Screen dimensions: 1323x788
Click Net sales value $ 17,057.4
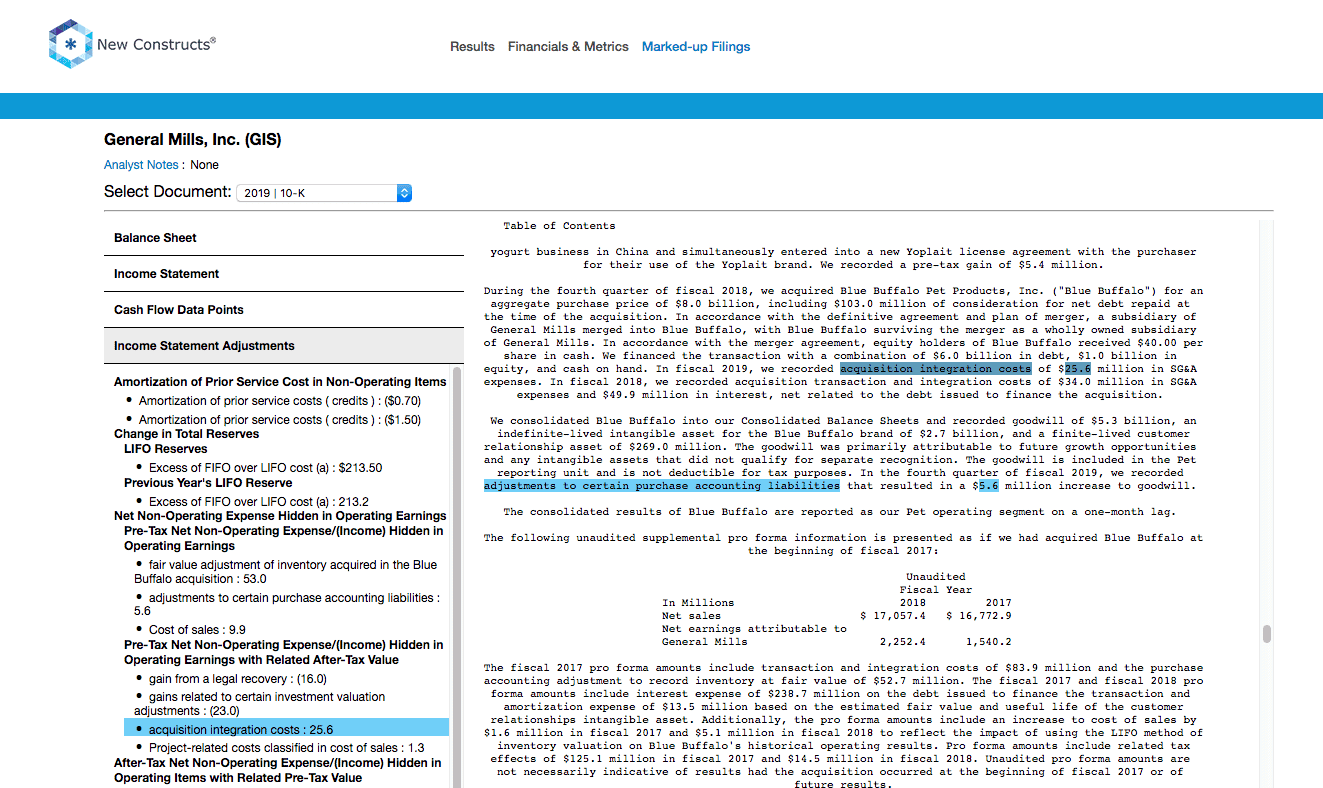tap(893, 616)
